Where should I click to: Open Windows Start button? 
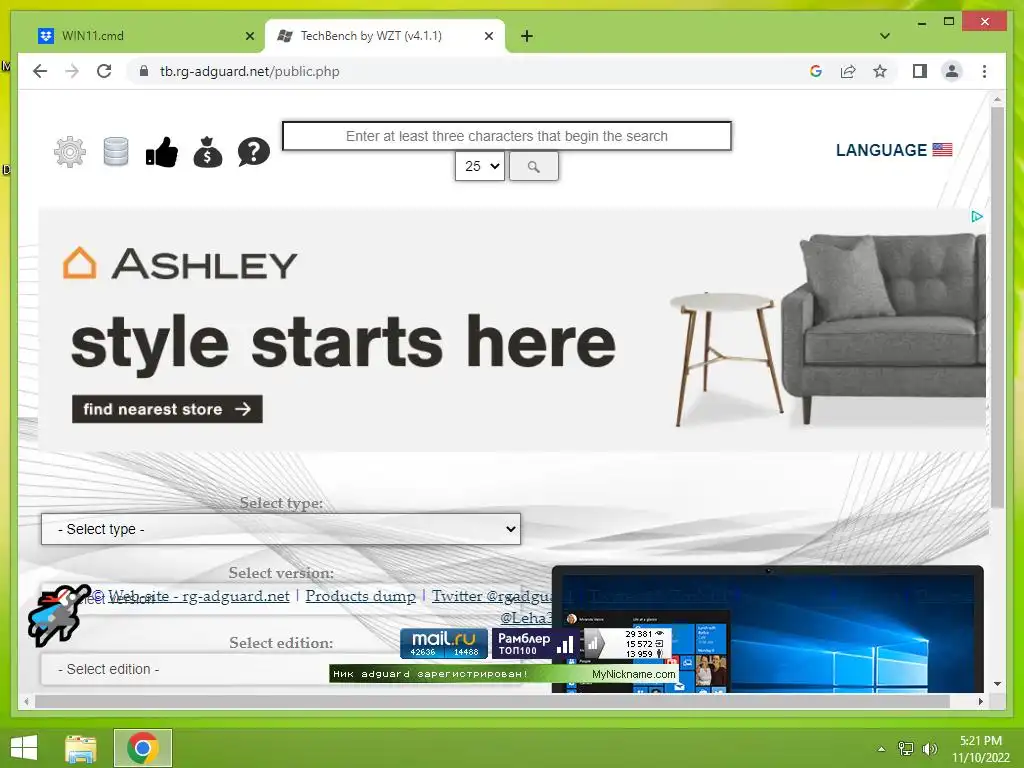(24, 748)
